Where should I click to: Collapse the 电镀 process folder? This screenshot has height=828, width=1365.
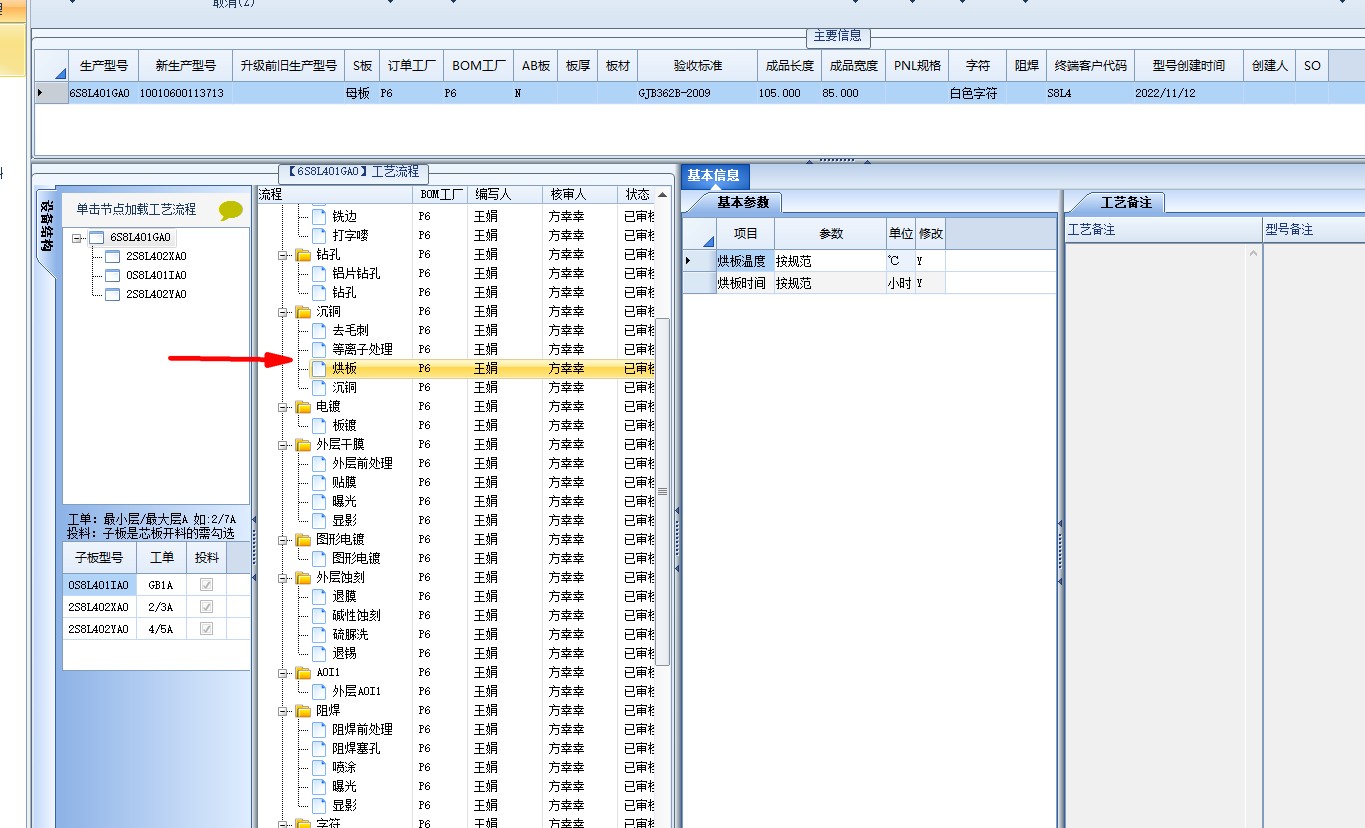(x=283, y=407)
